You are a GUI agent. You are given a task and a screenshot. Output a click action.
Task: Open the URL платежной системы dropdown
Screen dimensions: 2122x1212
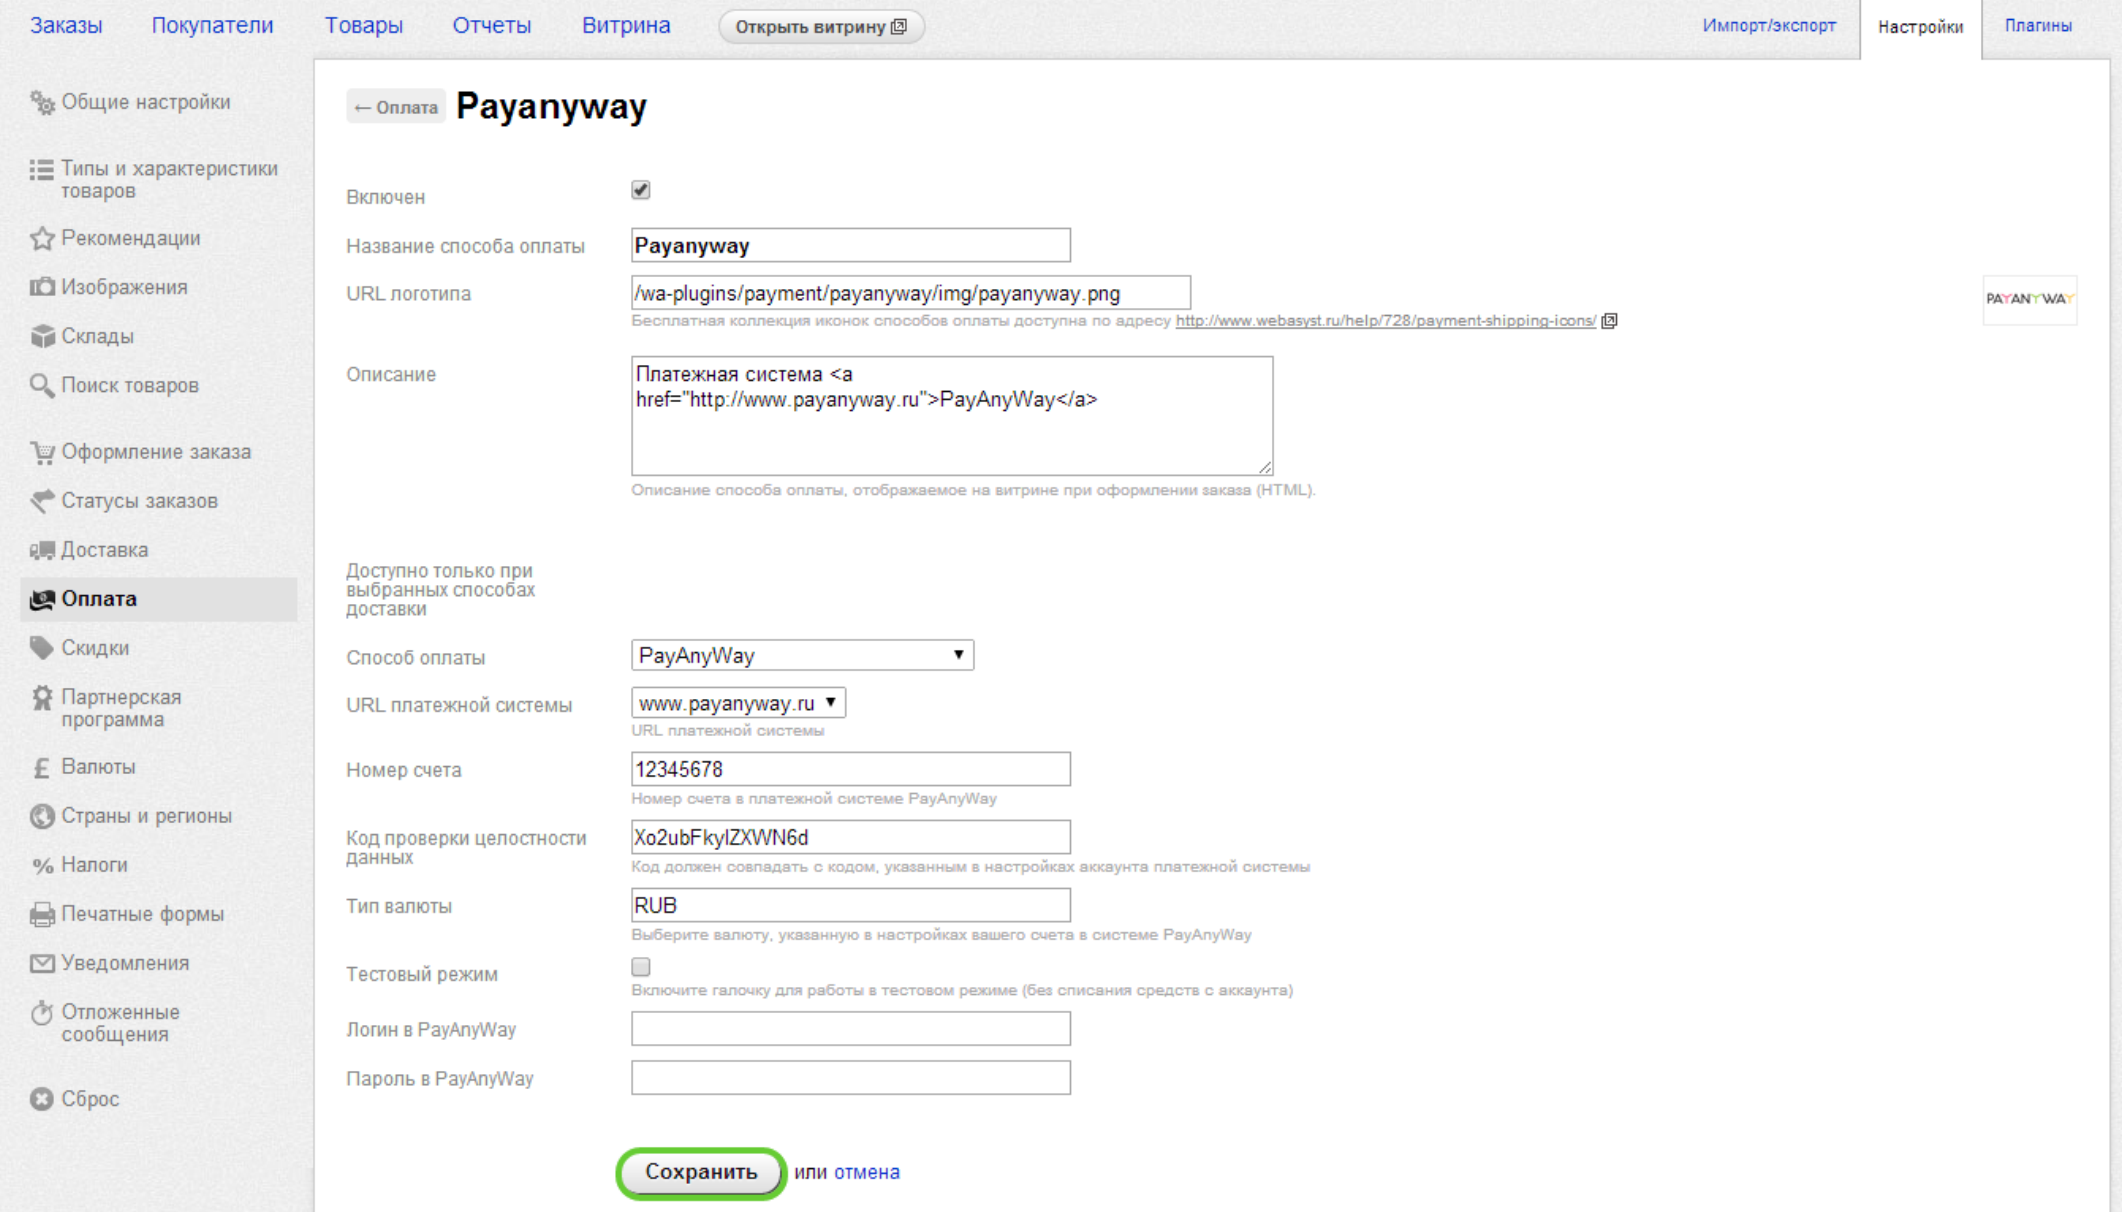(x=738, y=703)
